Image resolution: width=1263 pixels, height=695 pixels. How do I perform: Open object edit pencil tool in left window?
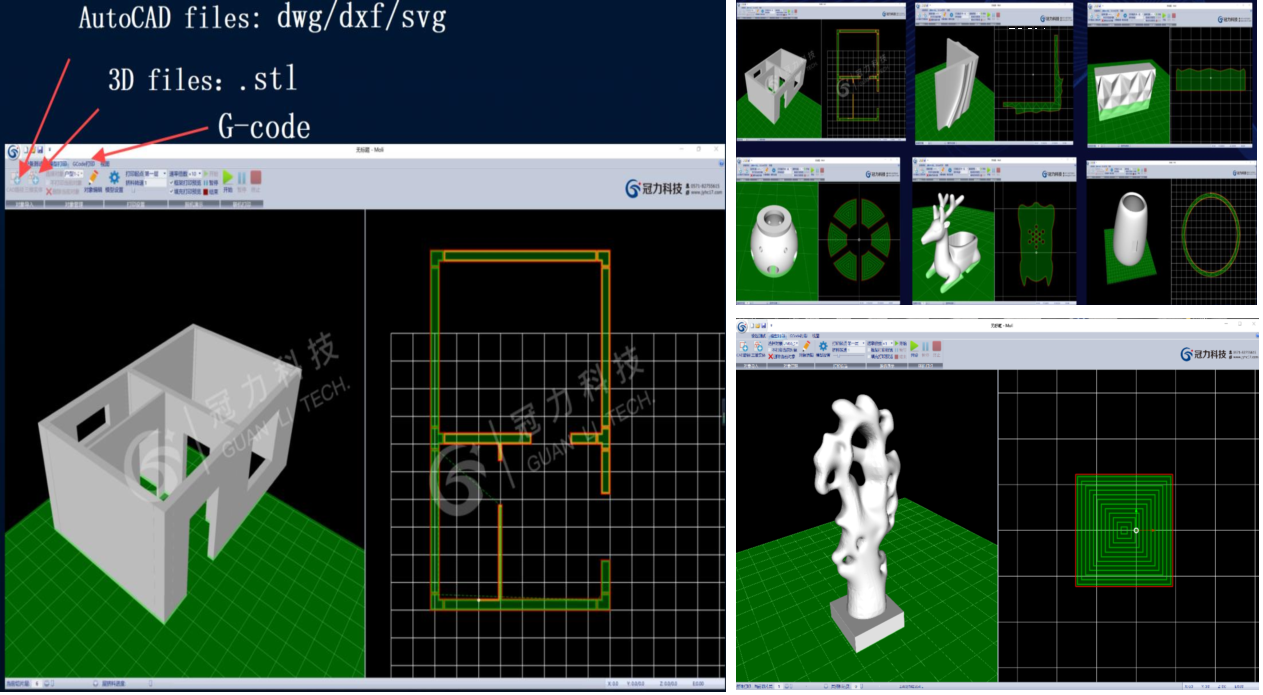[x=92, y=177]
